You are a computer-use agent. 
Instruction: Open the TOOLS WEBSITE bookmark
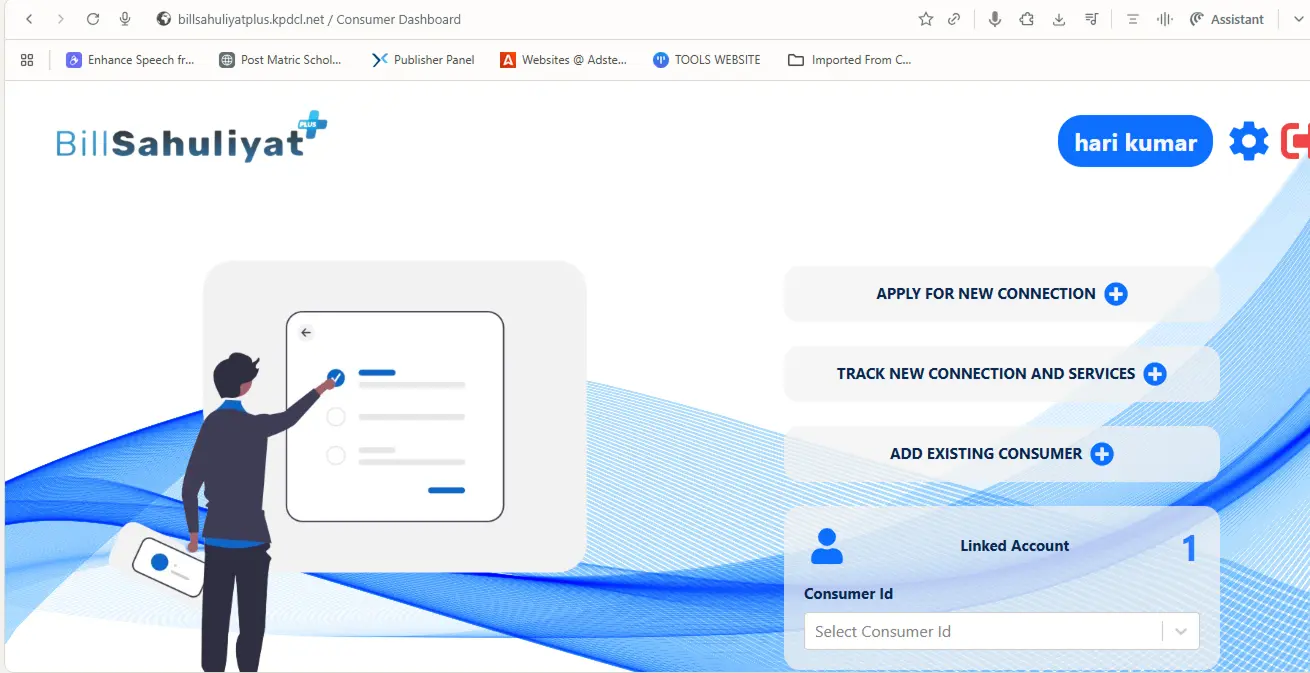click(x=707, y=60)
